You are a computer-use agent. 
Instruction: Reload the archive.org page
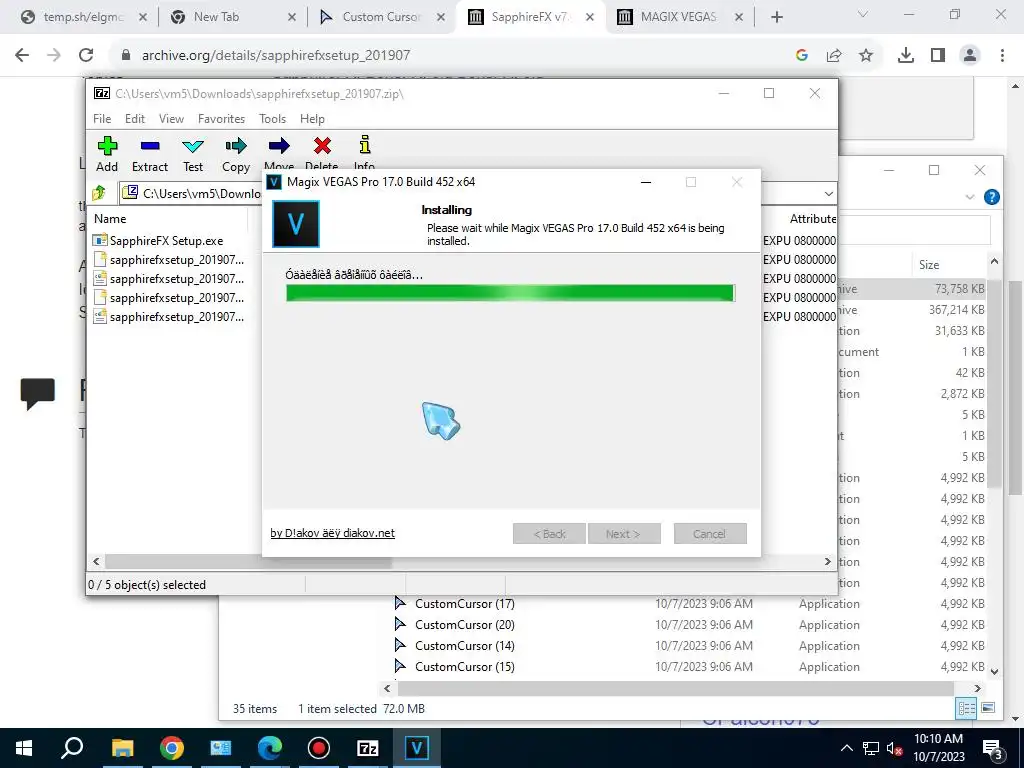(x=86, y=55)
